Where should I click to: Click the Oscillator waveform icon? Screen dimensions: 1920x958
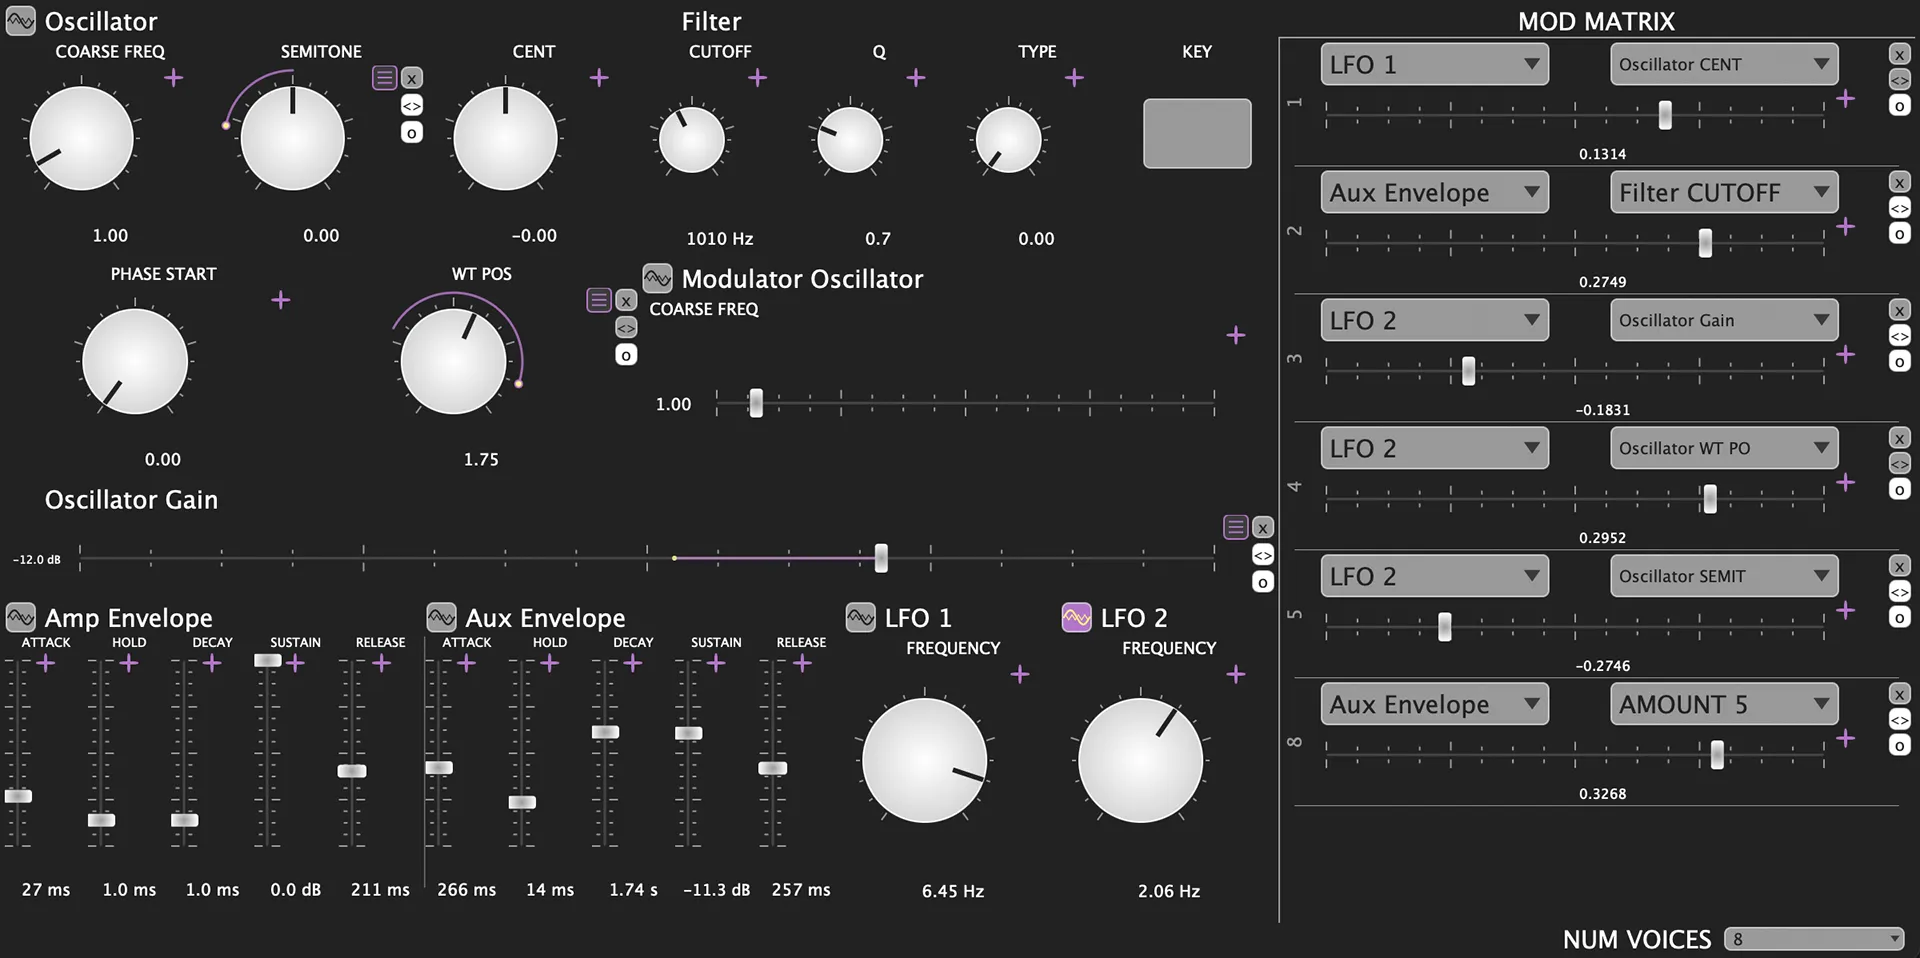click(x=20, y=21)
